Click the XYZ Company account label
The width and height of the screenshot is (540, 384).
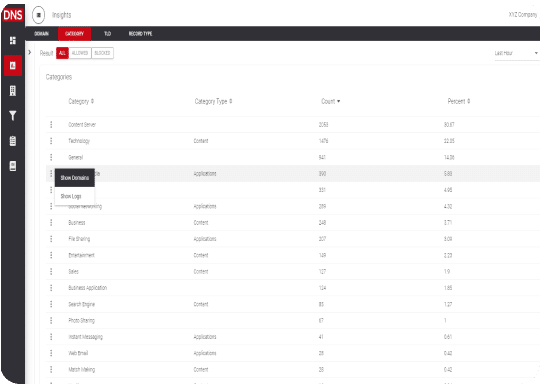(523, 15)
